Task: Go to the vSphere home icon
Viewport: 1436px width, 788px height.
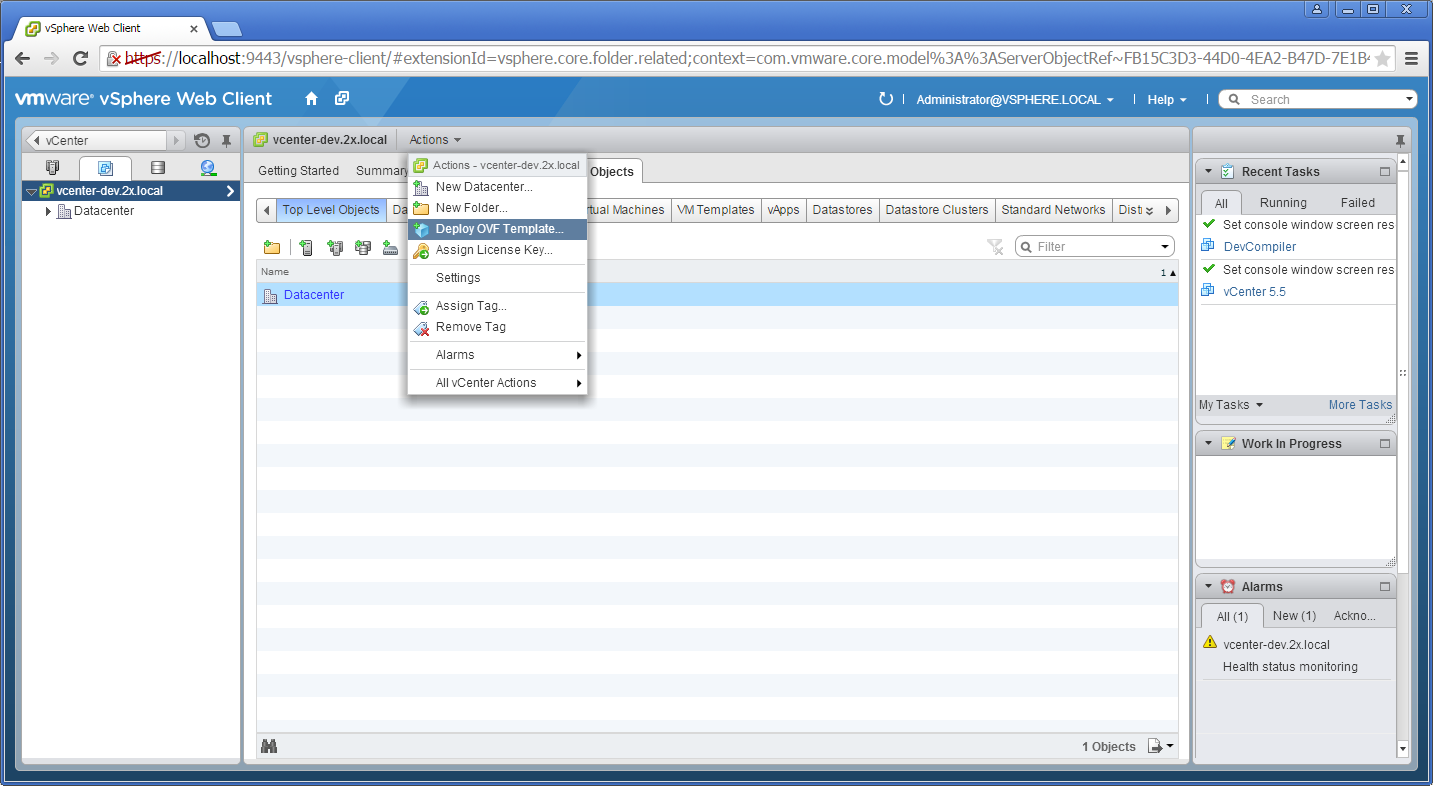Action: pos(311,99)
